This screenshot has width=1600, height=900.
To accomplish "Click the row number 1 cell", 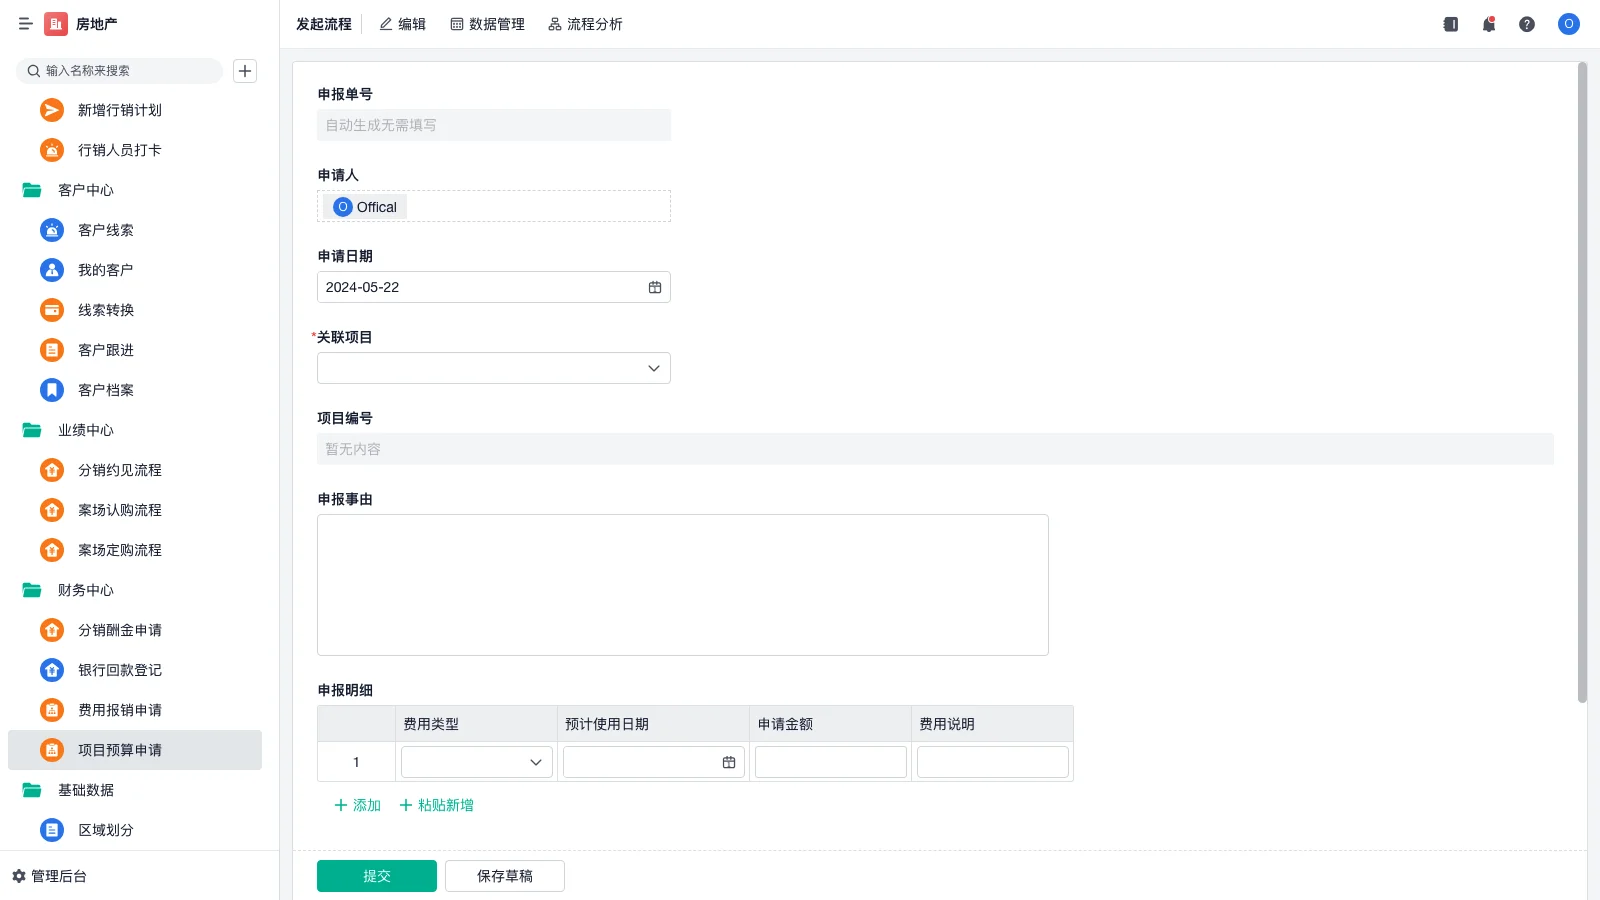I will tap(356, 762).
